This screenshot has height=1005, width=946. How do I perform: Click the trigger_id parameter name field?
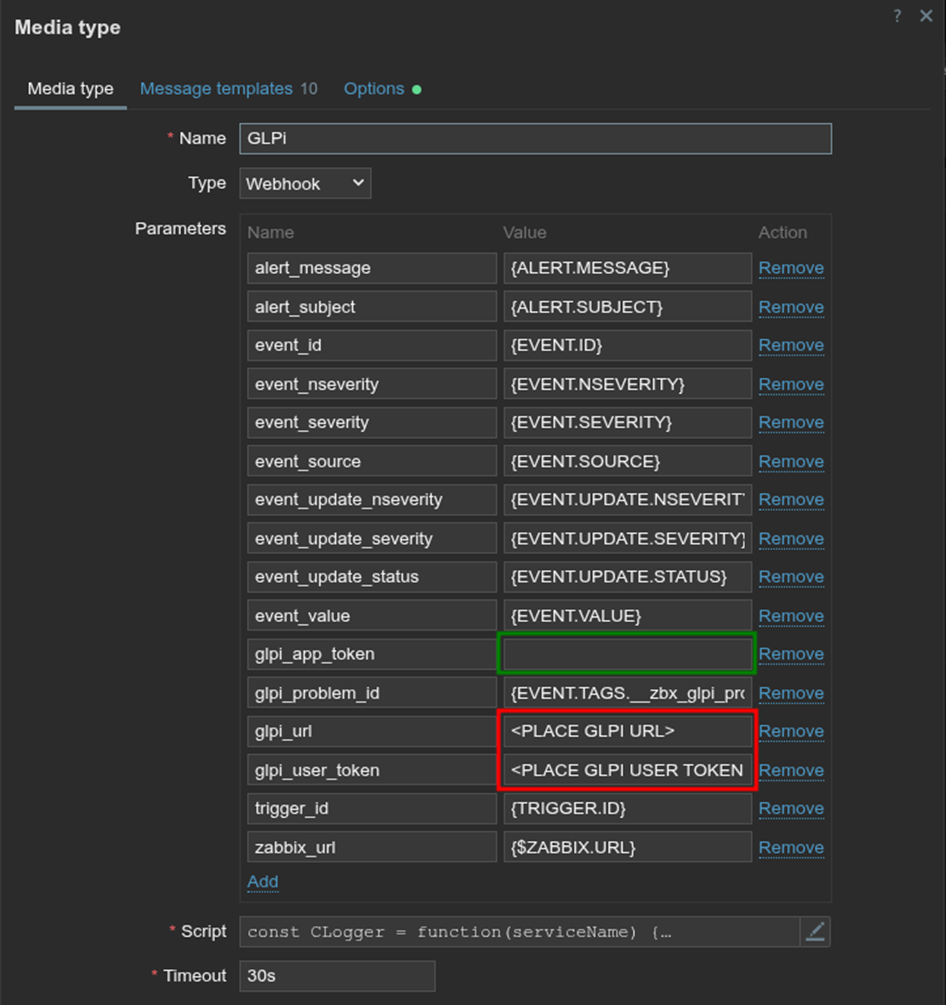(x=372, y=808)
